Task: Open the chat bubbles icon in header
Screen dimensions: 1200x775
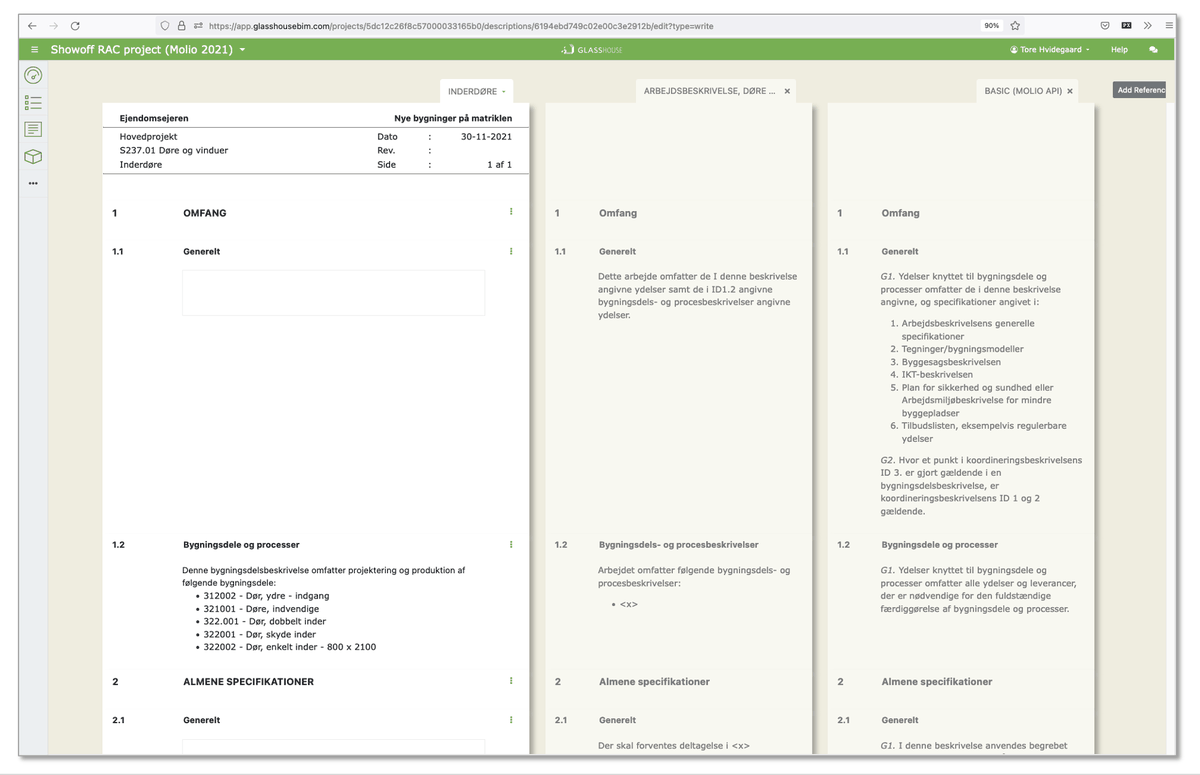Action: click(1153, 49)
